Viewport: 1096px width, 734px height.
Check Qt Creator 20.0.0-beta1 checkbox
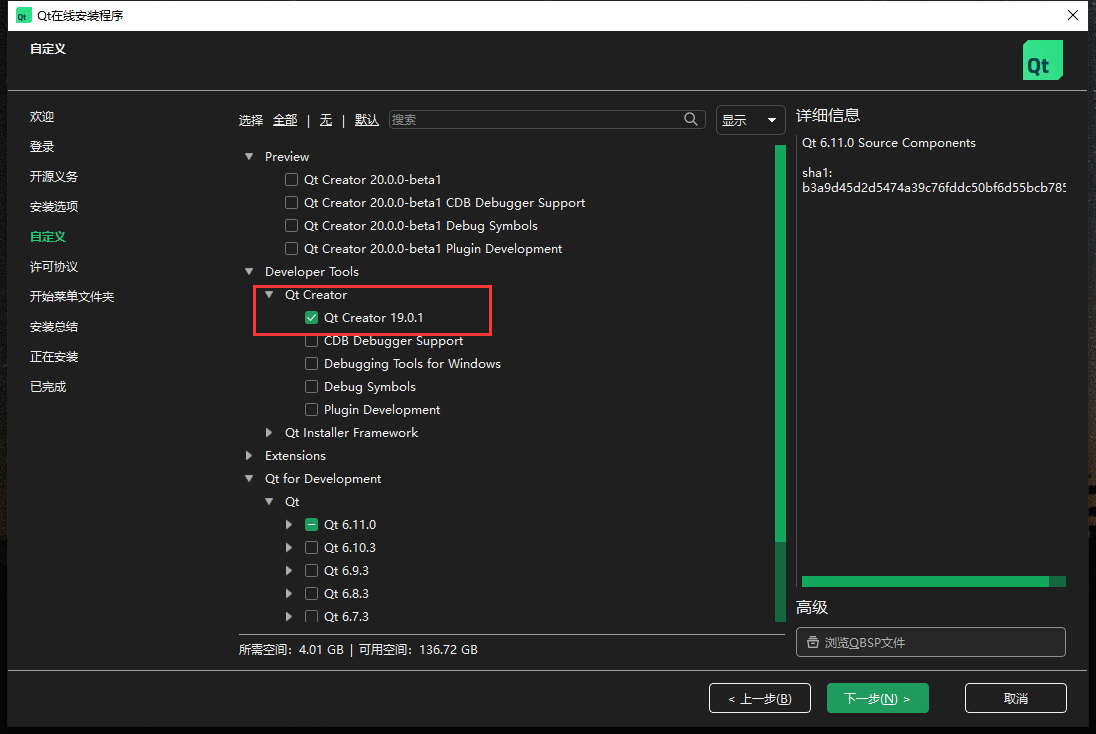pos(291,180)
